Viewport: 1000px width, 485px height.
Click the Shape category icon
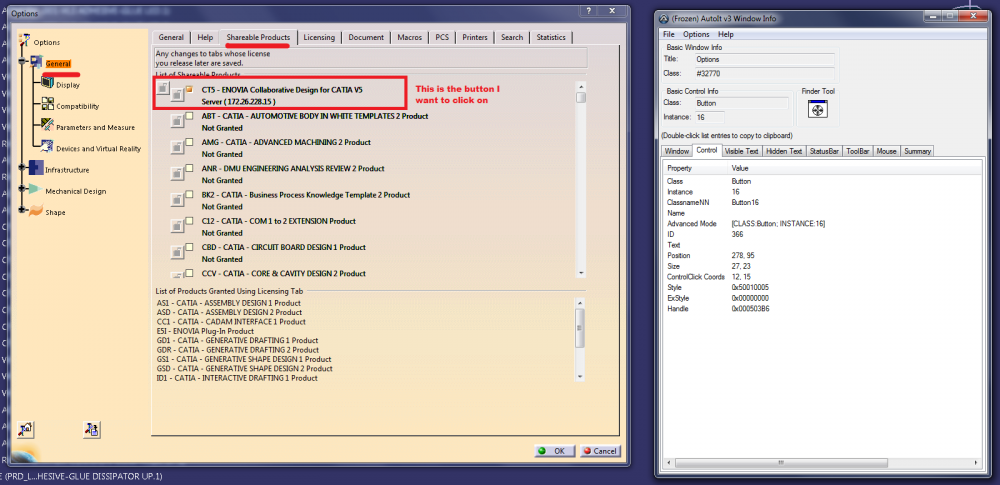[36, 211]
